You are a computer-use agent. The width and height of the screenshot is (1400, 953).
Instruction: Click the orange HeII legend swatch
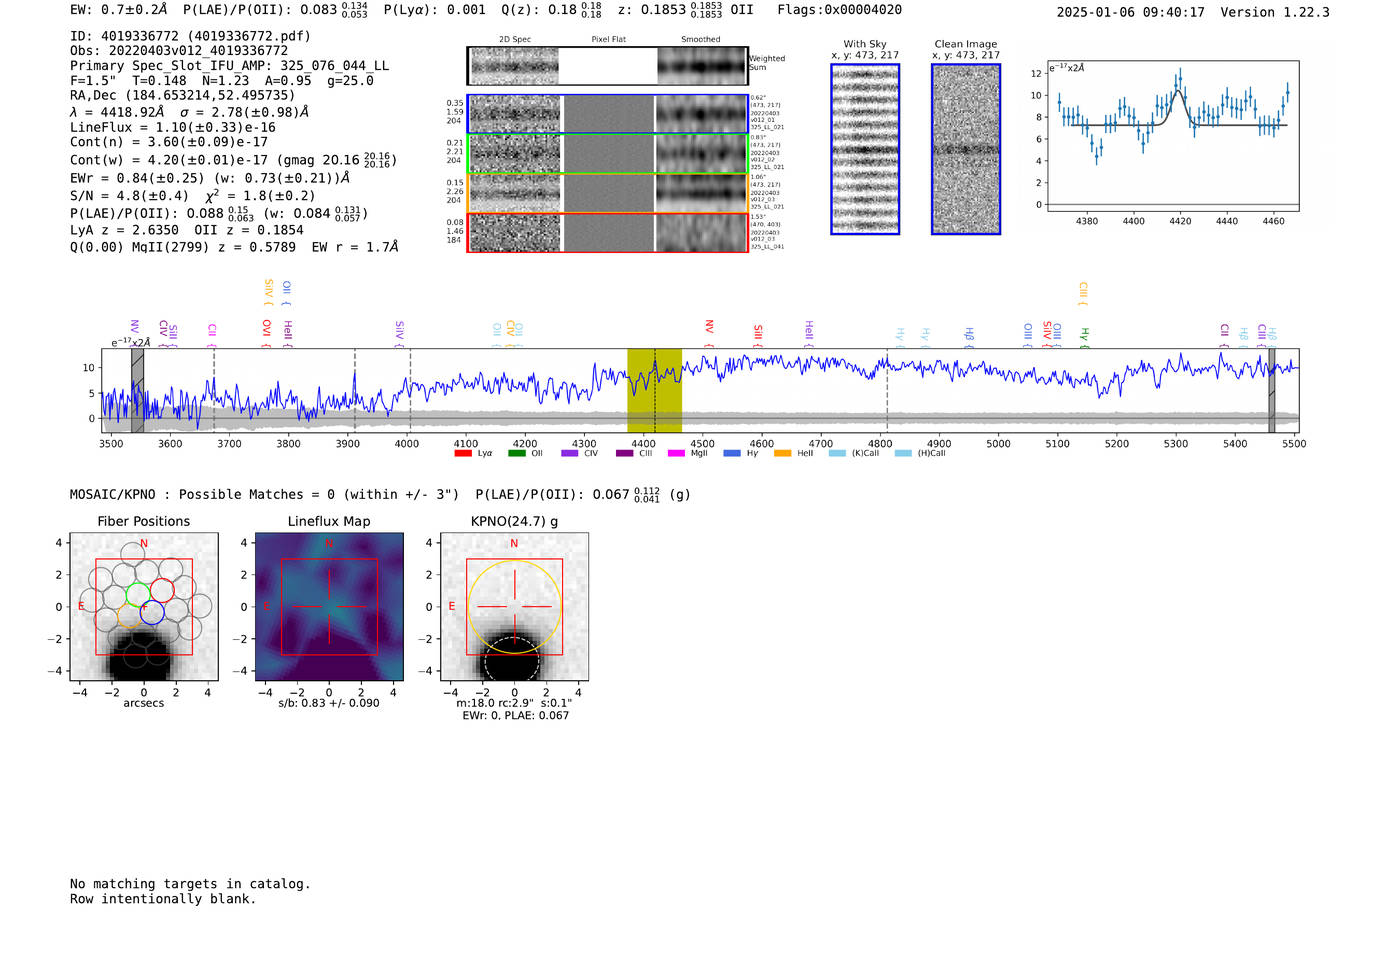click(782, 454)
